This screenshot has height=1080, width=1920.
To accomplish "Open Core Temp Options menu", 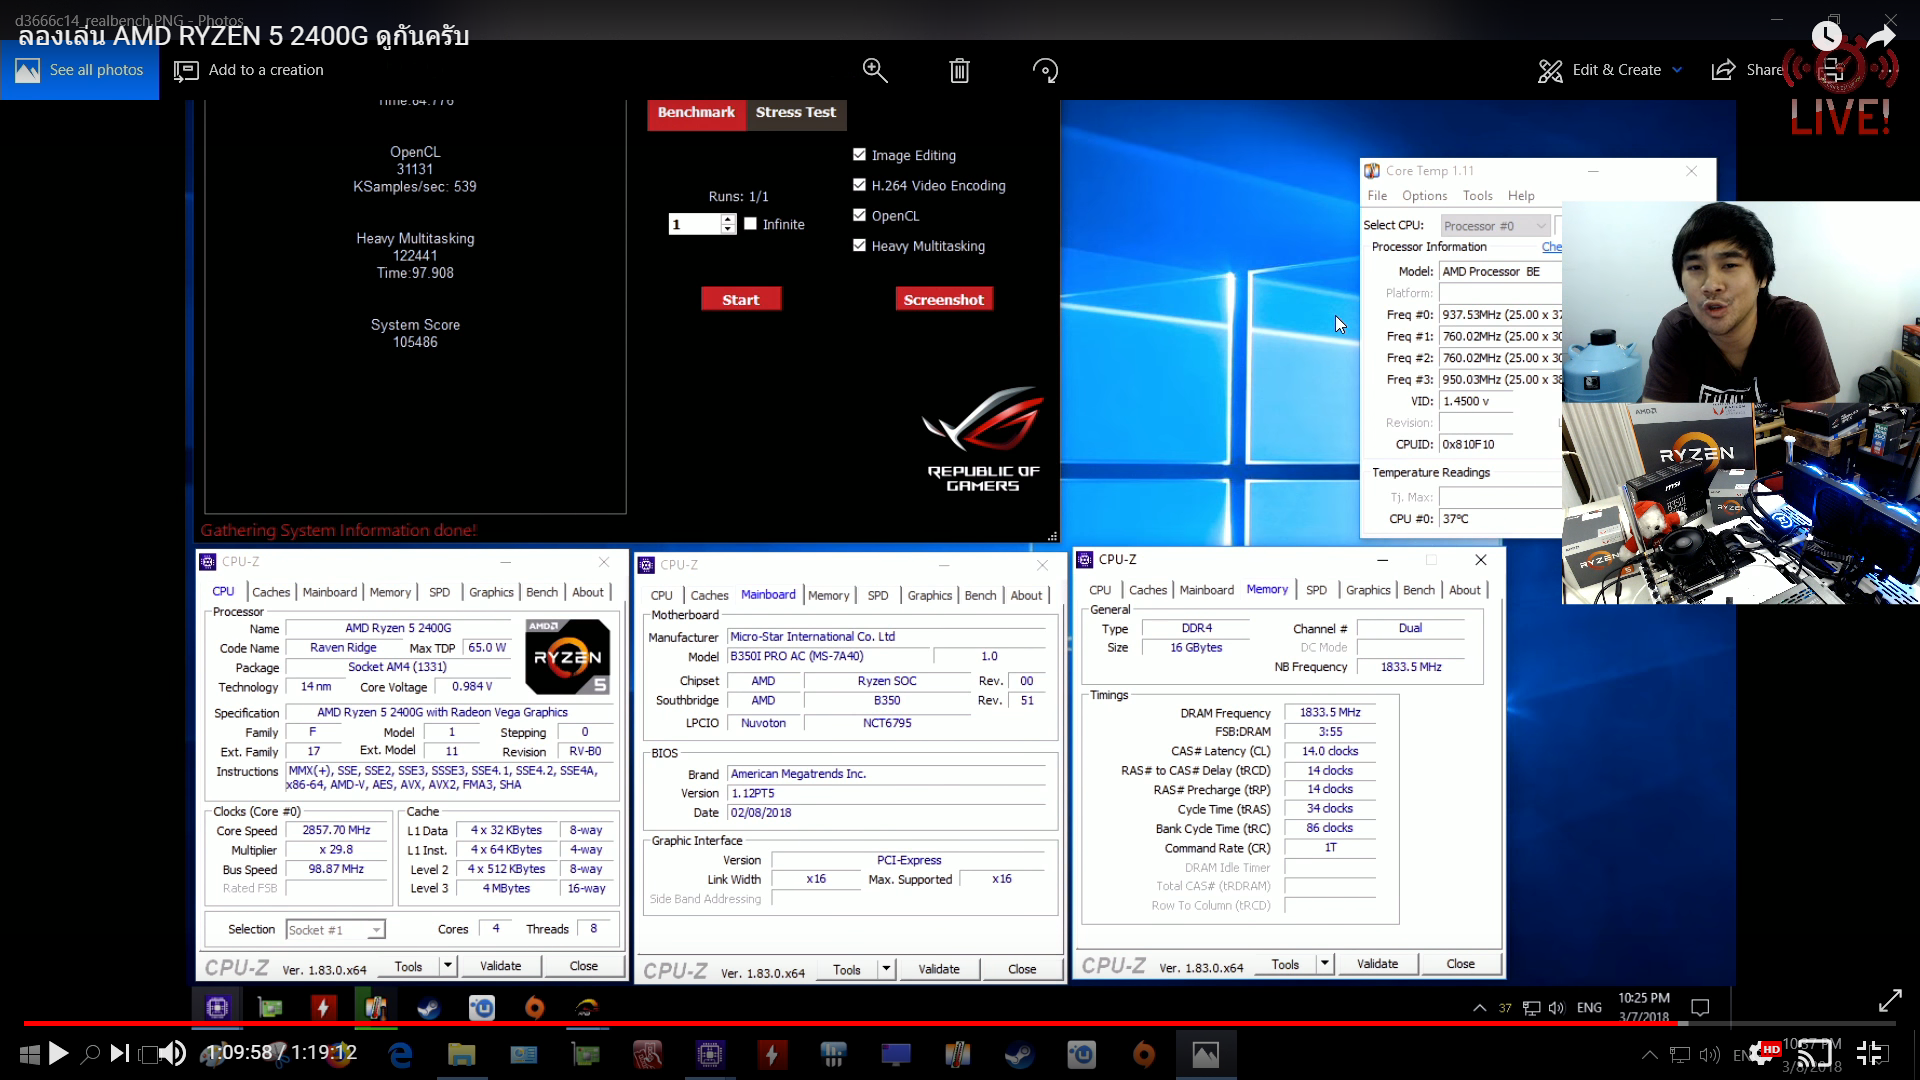I will tap(1424, 196).
